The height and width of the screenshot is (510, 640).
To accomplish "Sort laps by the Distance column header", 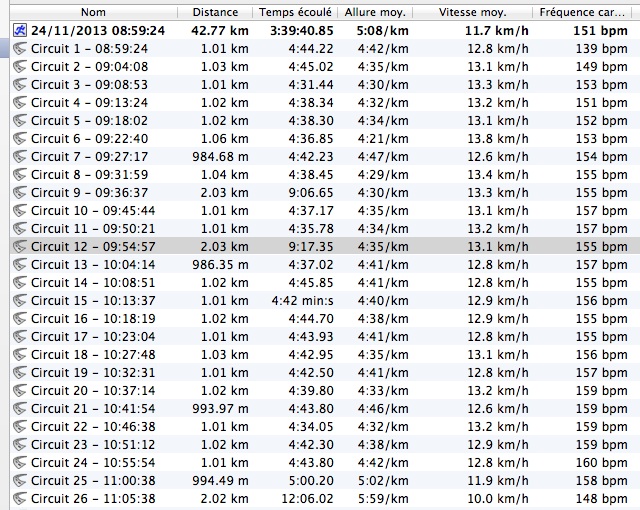I will tap(215, 12).
